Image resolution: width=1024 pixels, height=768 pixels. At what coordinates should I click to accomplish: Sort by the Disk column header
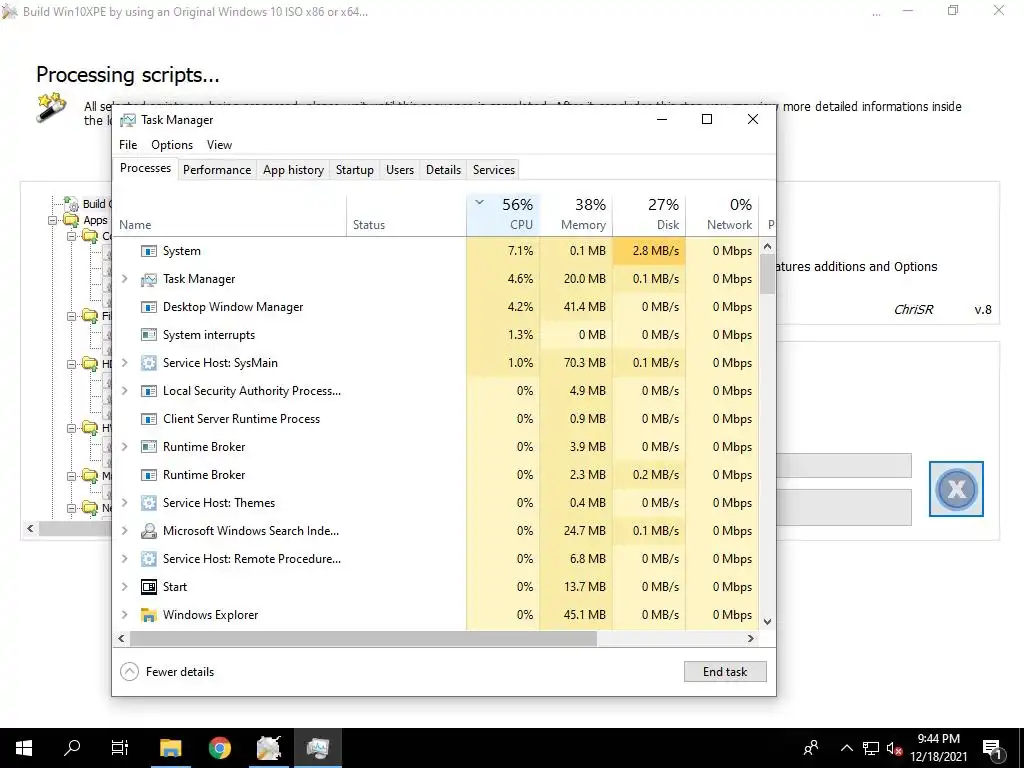649,214
